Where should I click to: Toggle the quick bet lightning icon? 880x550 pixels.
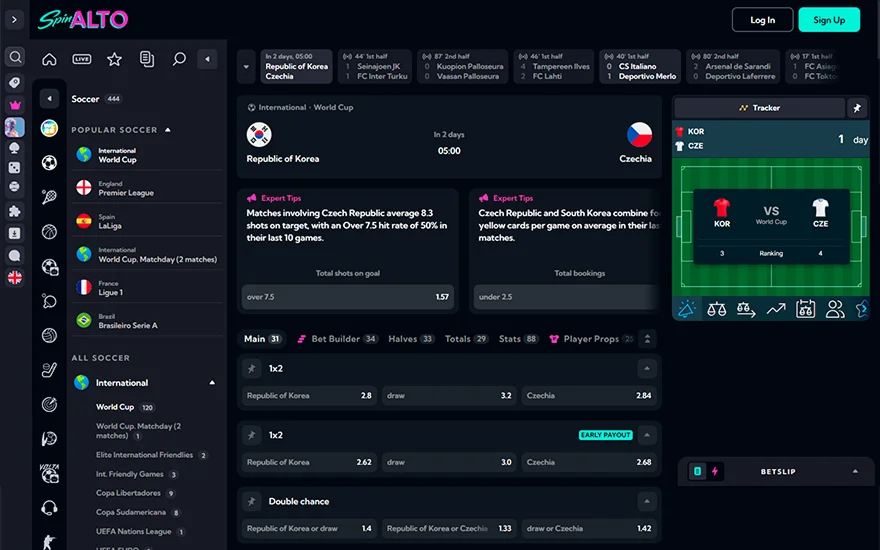[x=715, y=471]
